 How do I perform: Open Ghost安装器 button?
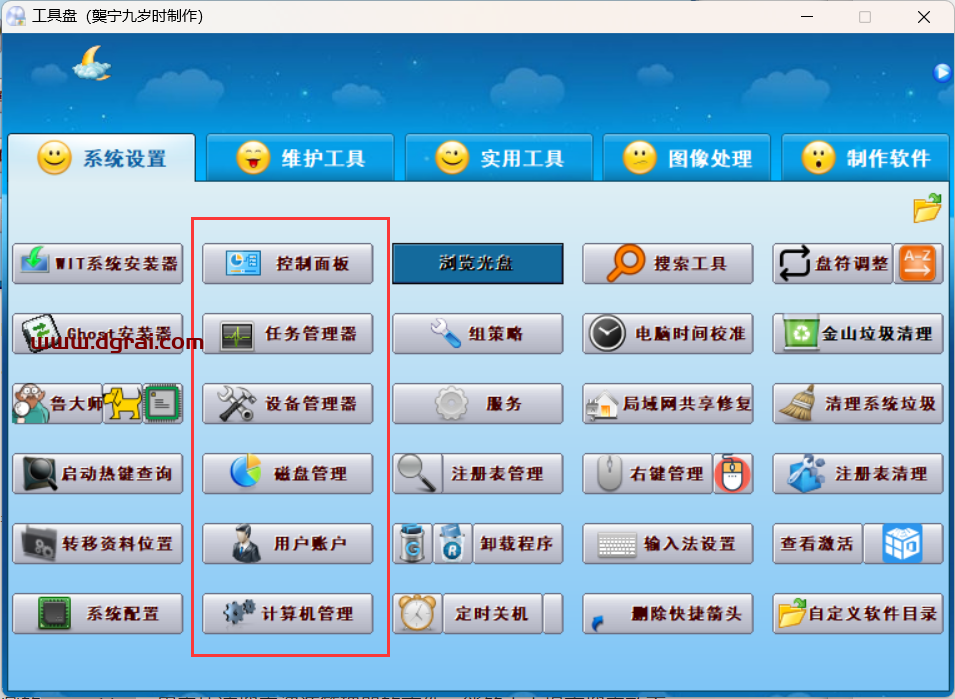click(97, 334)
